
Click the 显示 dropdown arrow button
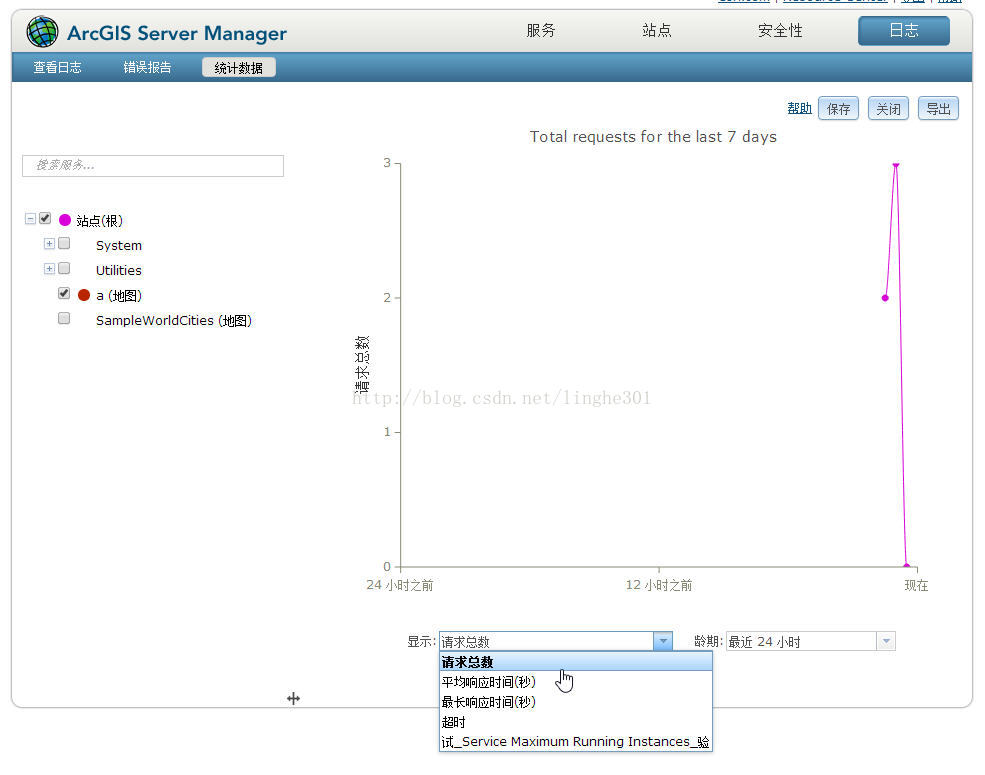point(662,642)
